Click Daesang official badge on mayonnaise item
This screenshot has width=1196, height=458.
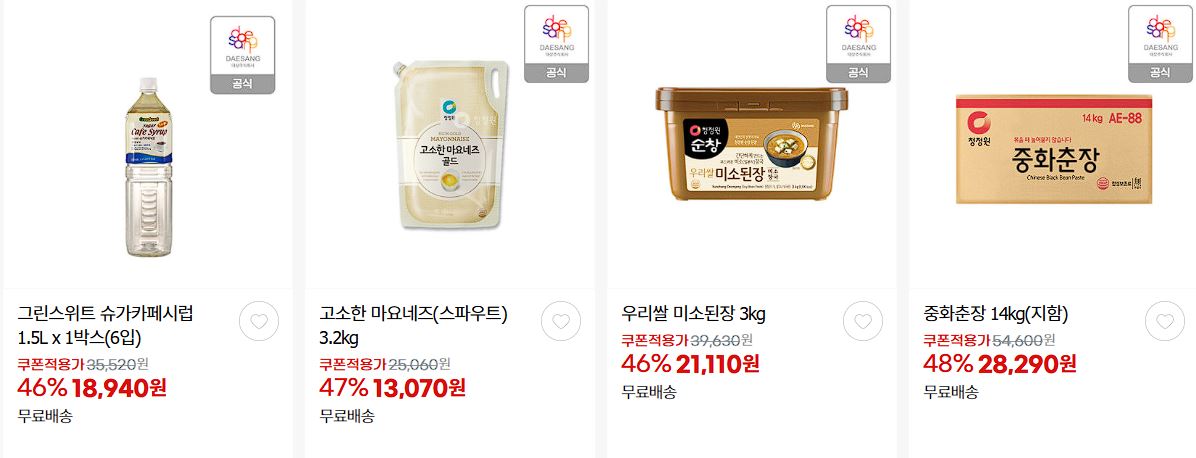(556, 44)
